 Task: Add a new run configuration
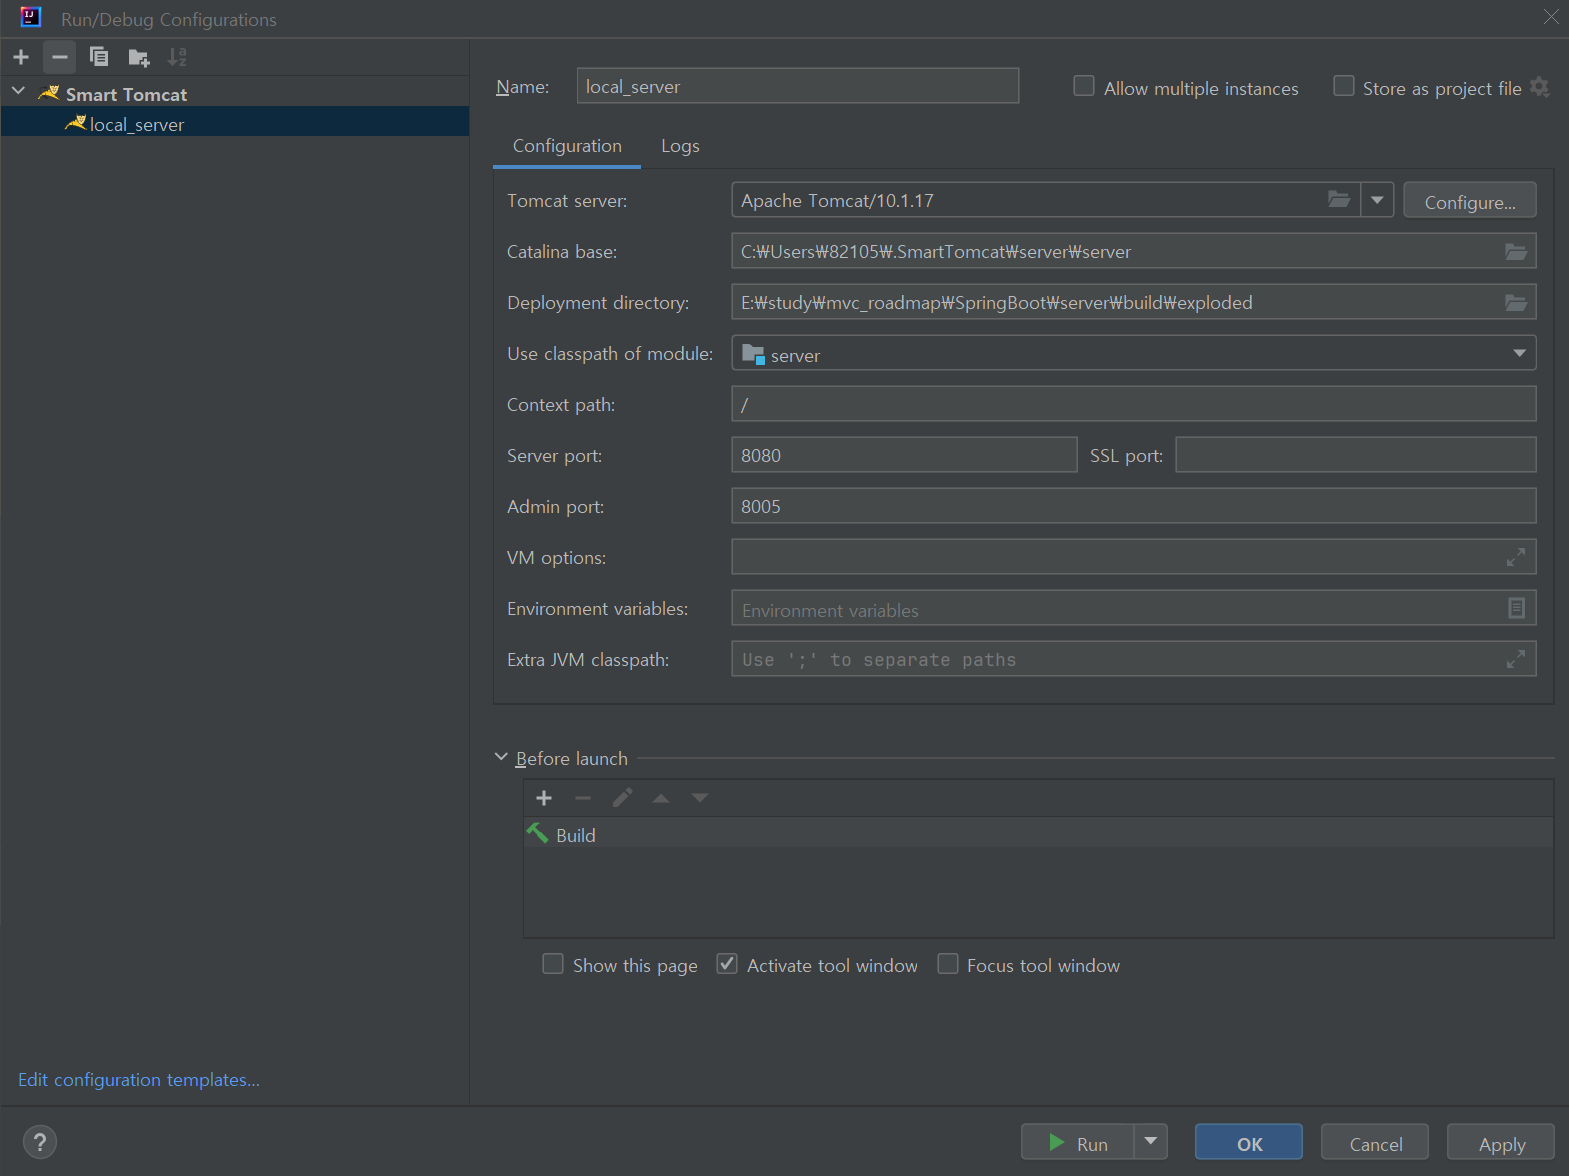point(21,57)
